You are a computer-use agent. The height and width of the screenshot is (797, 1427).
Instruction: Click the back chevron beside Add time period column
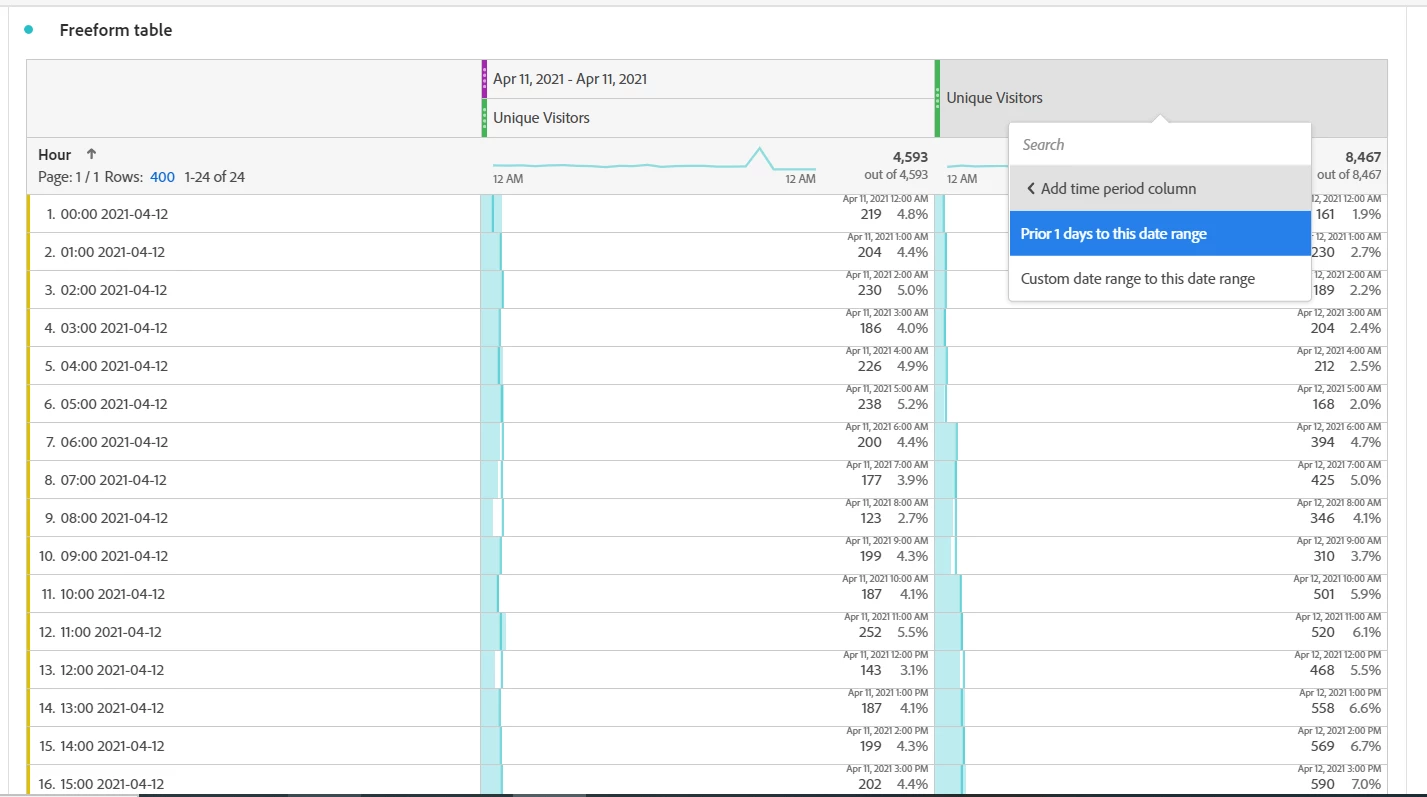pos(1031,189)
